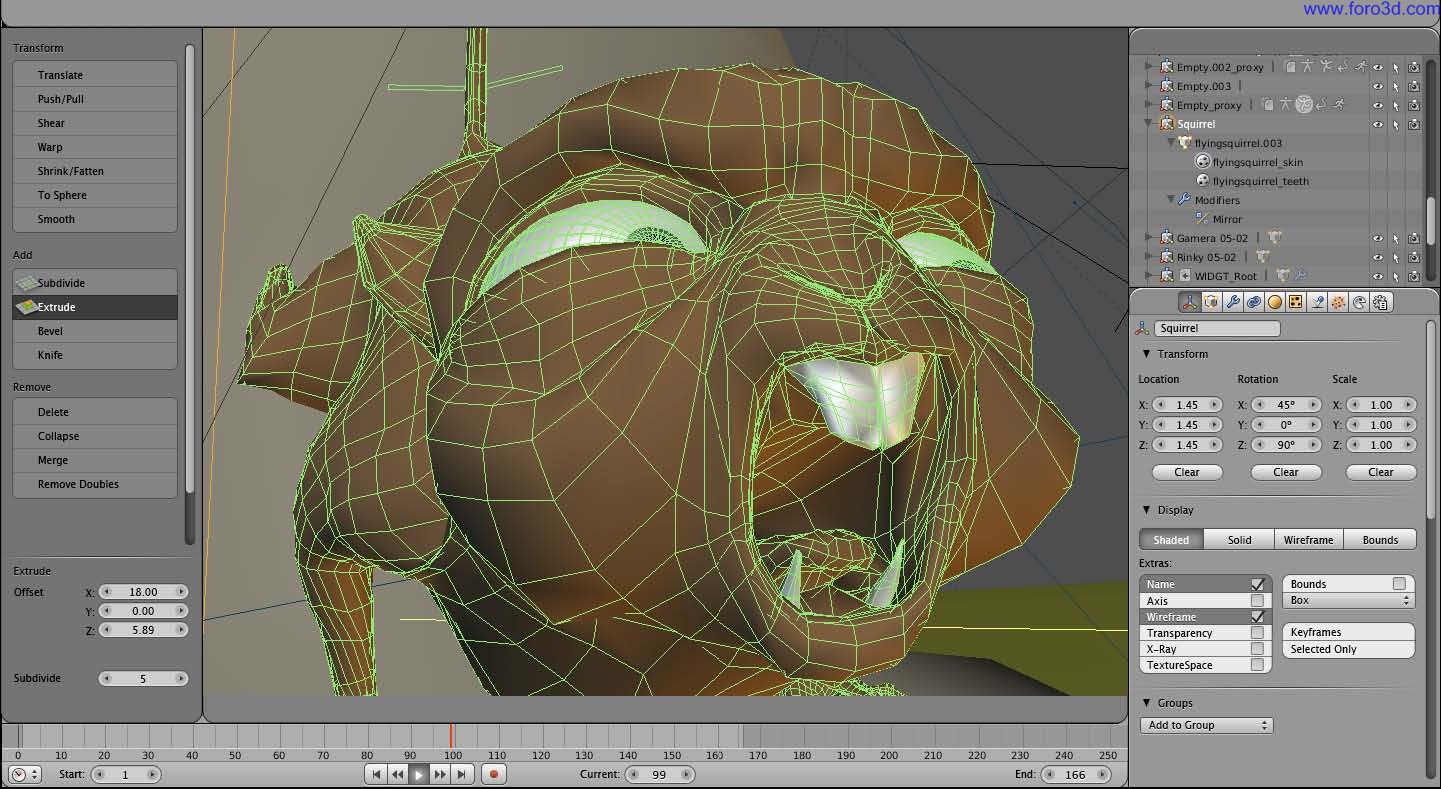Click the red record button in timeline
This screenshot has width=1441, height=789.
coord(493,774)
